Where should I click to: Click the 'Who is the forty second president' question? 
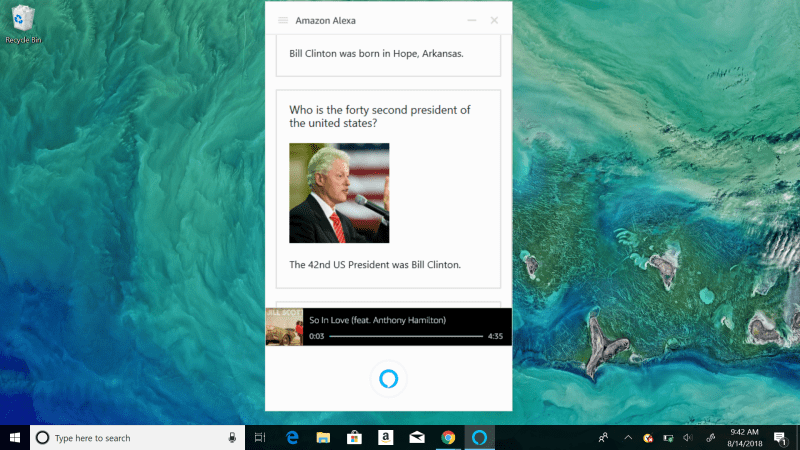(x=380, y=116)
